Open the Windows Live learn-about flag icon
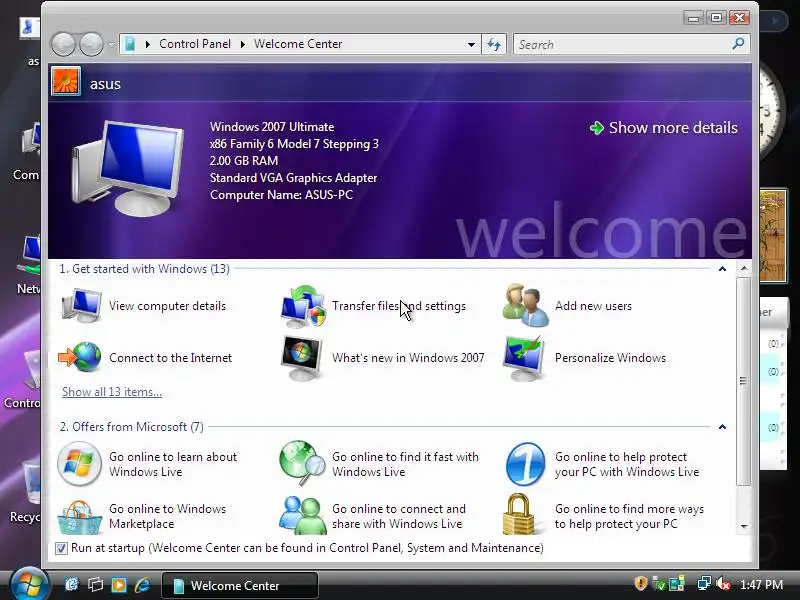800x600 pixels. coord(79,464)
